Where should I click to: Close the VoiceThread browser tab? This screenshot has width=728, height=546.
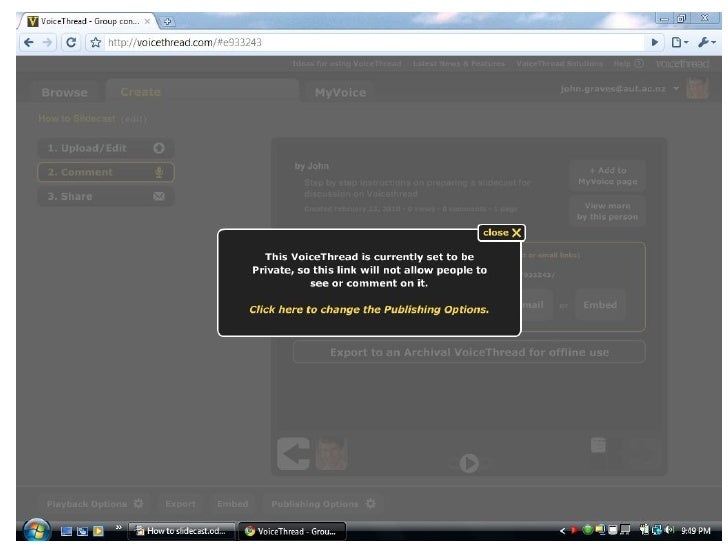pyautogui.click(x=147, y=21)
